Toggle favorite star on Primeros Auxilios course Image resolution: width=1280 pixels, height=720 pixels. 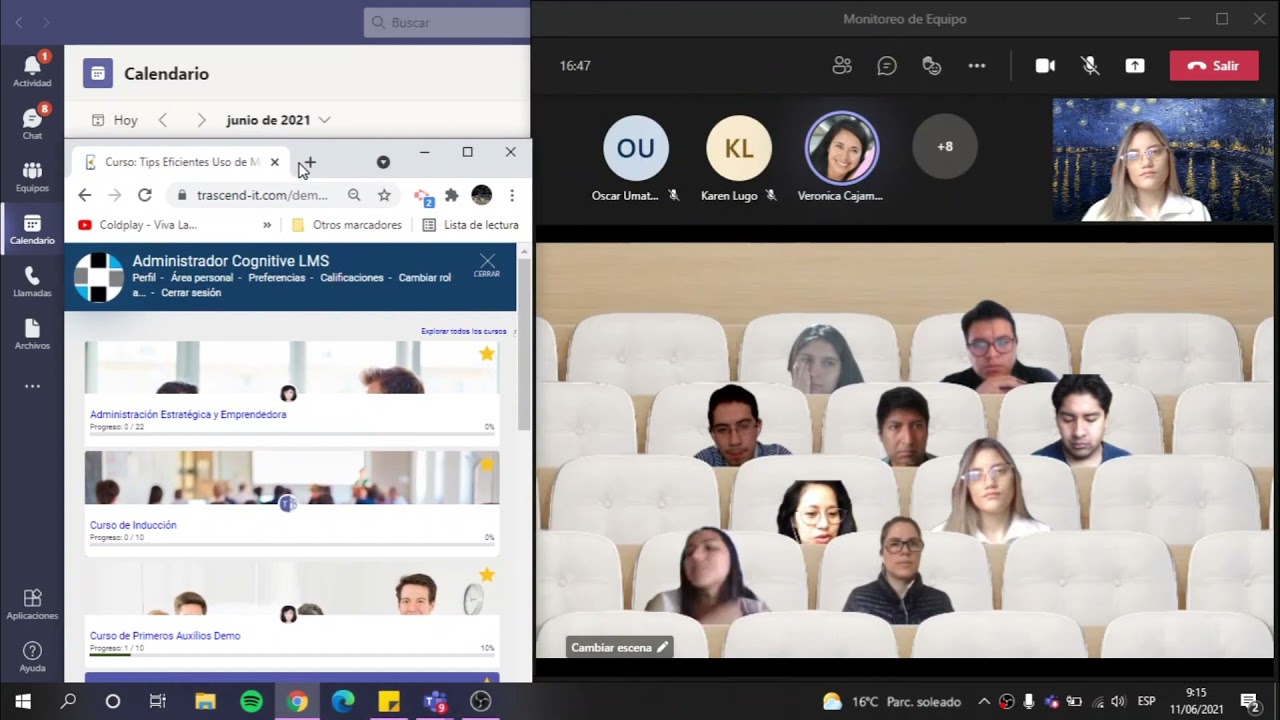tap(487, 574)
